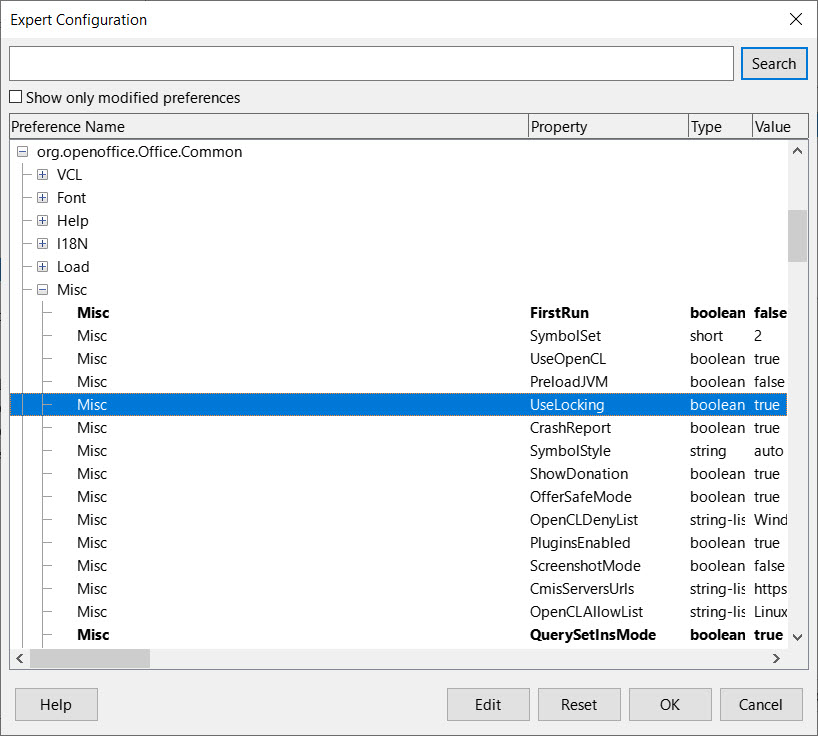The width and height of the screenshot is (818, 736).
Task: Select the UseOpenCL preference row
Action: pyautogui.click(x=399, y=358)
